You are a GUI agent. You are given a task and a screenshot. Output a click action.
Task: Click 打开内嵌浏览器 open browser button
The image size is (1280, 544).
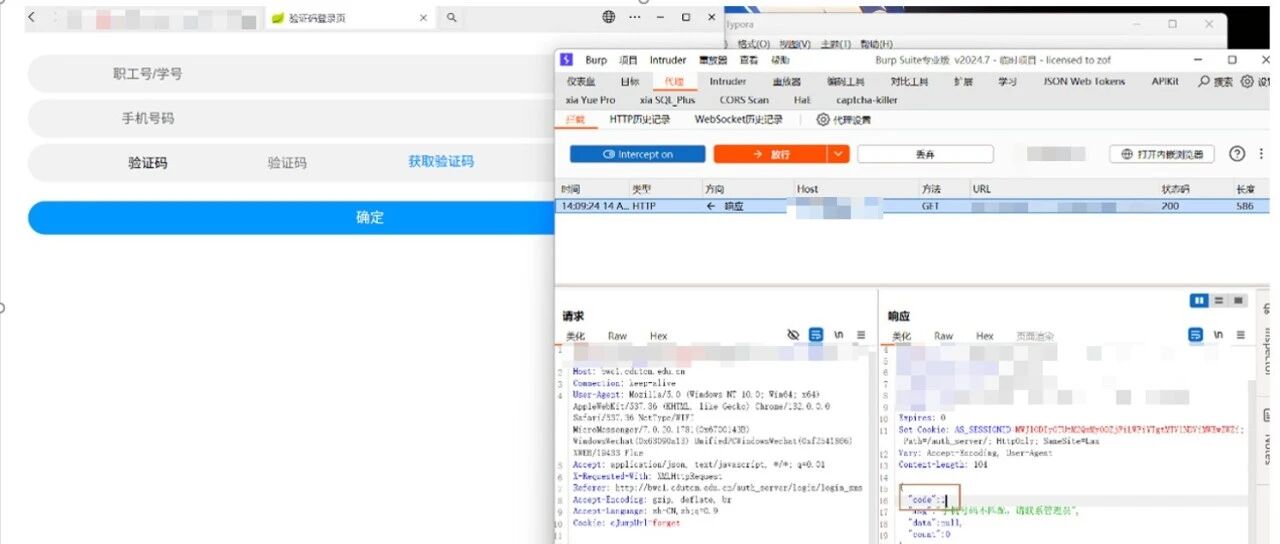coord(1162,154)
